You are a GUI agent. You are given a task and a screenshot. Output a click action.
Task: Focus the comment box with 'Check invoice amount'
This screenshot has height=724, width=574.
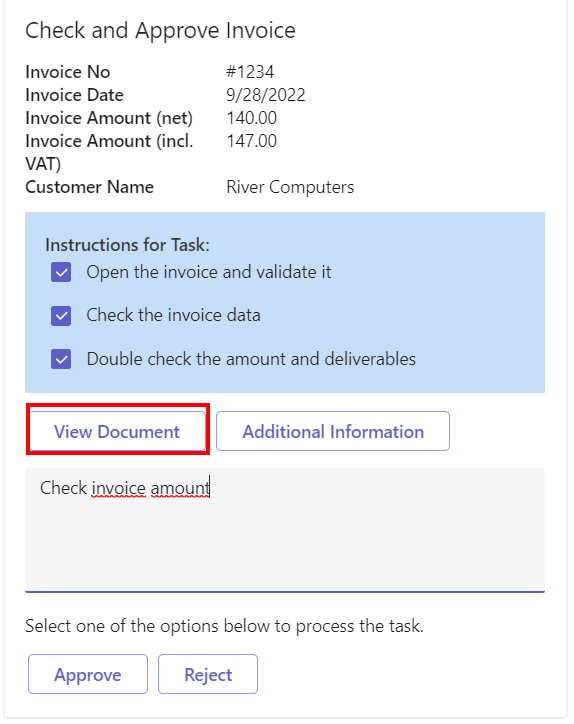click(x=285, y=530)
